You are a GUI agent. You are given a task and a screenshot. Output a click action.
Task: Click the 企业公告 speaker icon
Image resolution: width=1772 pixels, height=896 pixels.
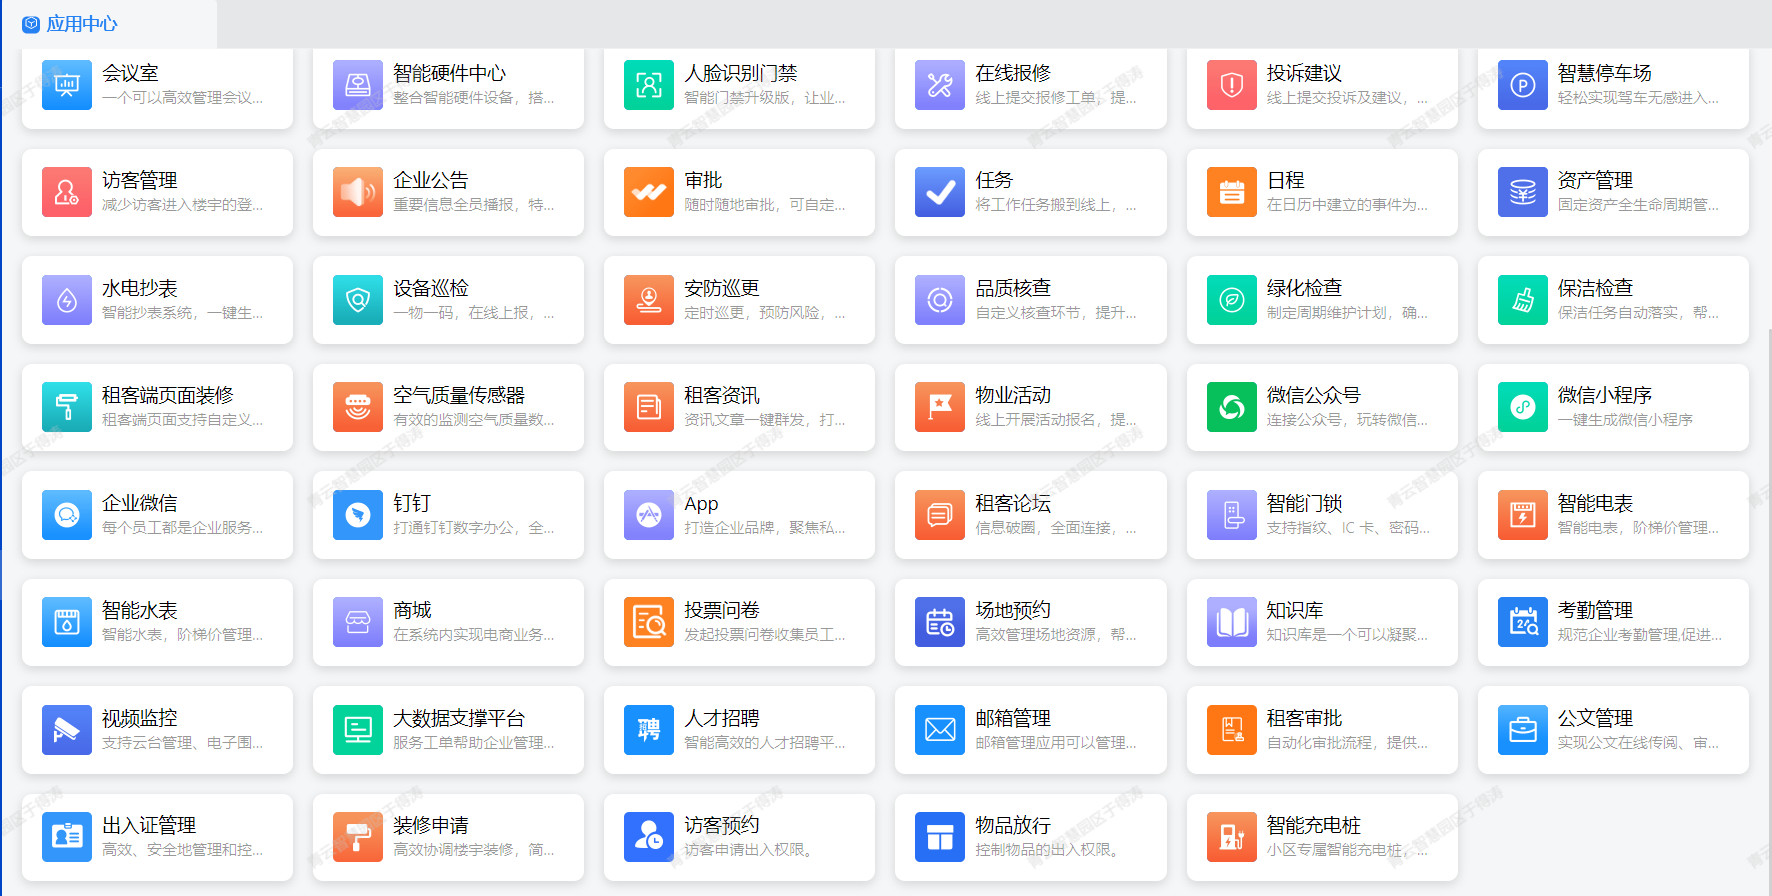(358, 192)
